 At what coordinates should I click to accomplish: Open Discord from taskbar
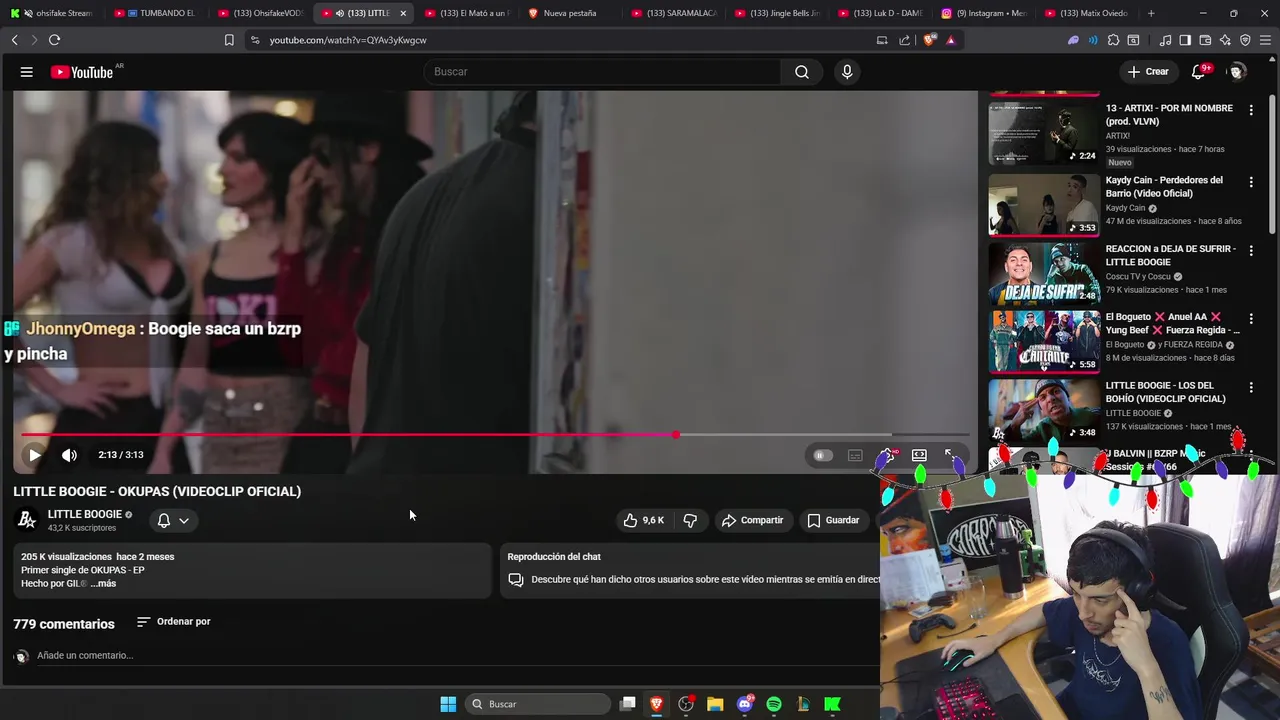click(x=745, y=704)
